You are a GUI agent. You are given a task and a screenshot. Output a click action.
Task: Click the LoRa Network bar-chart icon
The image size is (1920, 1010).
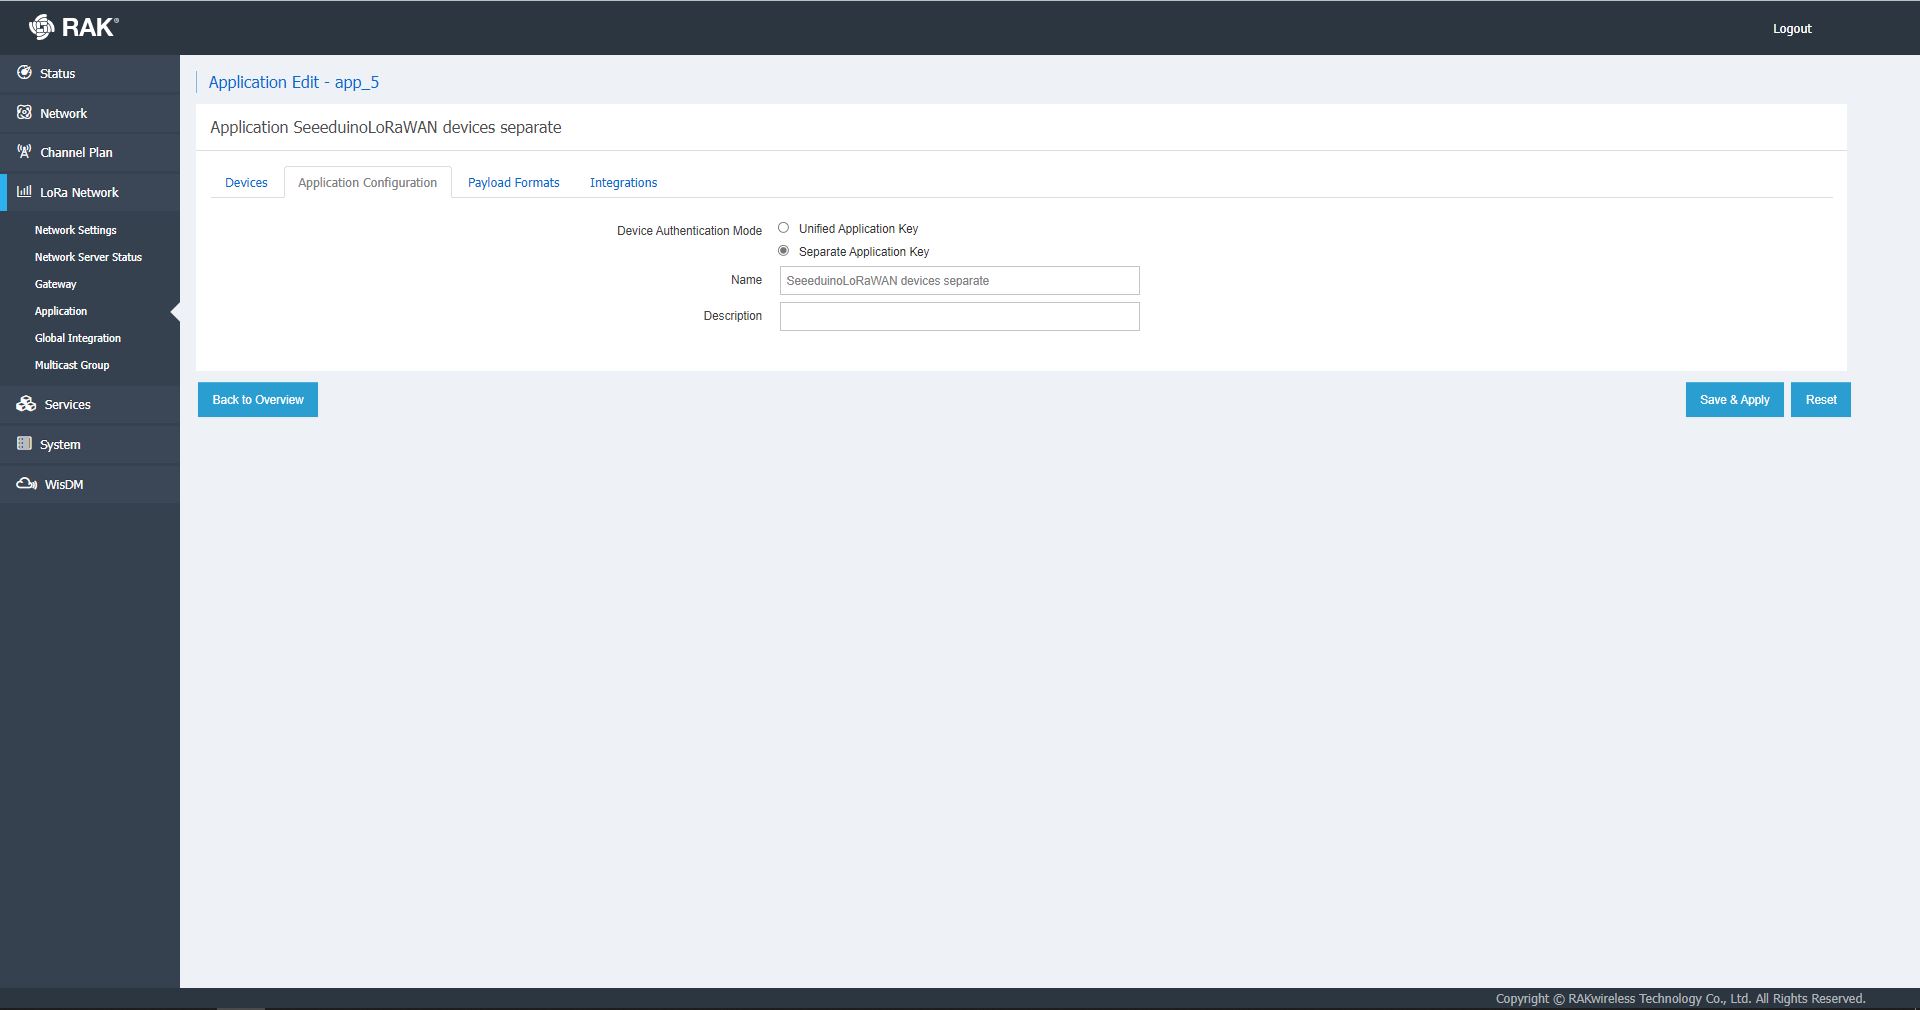24,192
